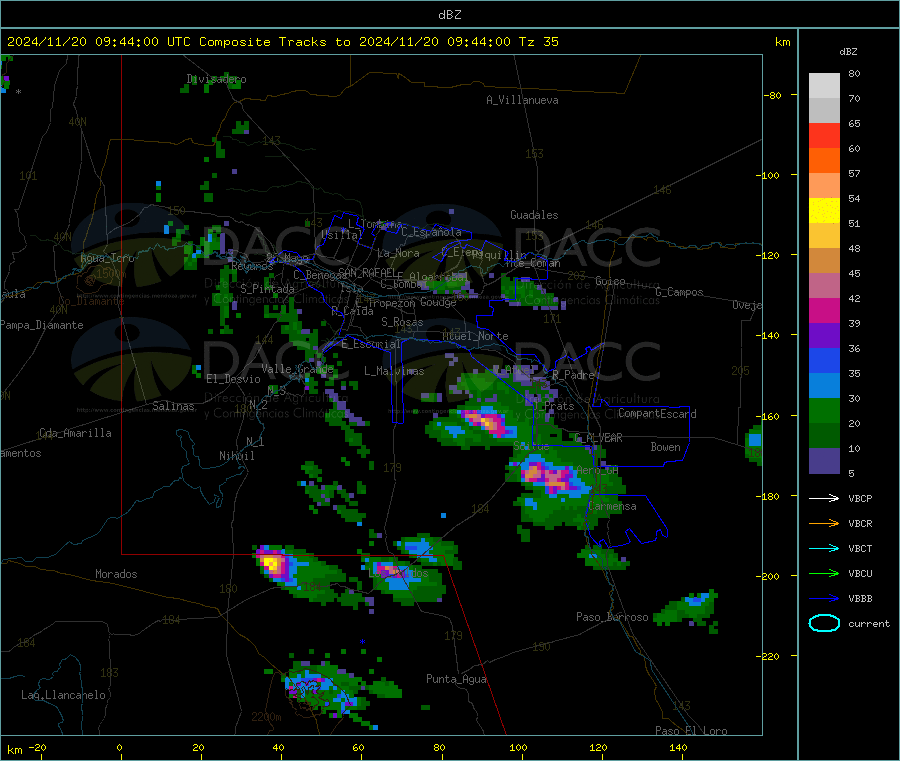The width and height of the screenshot is (900, 761).
Task: Click the C_Española map label
Action: click(x=431, y=232)
